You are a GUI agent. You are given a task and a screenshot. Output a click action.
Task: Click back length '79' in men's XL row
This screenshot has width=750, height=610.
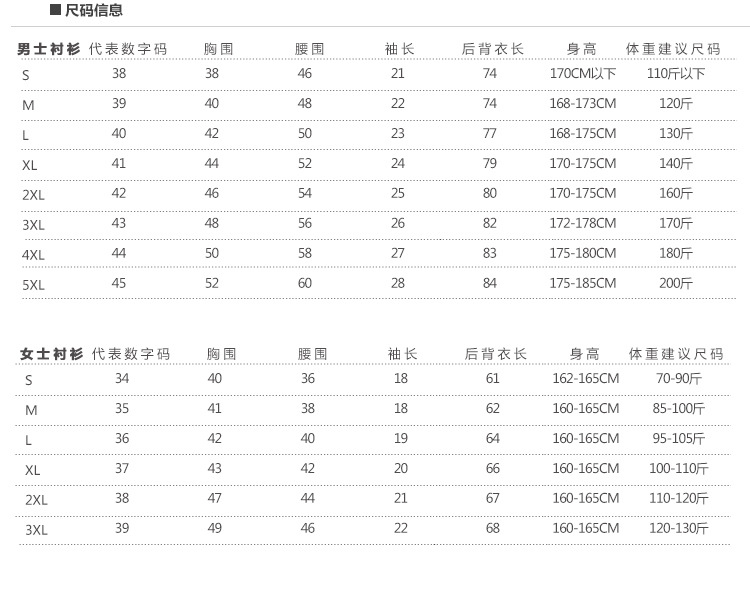pos(490,164)
